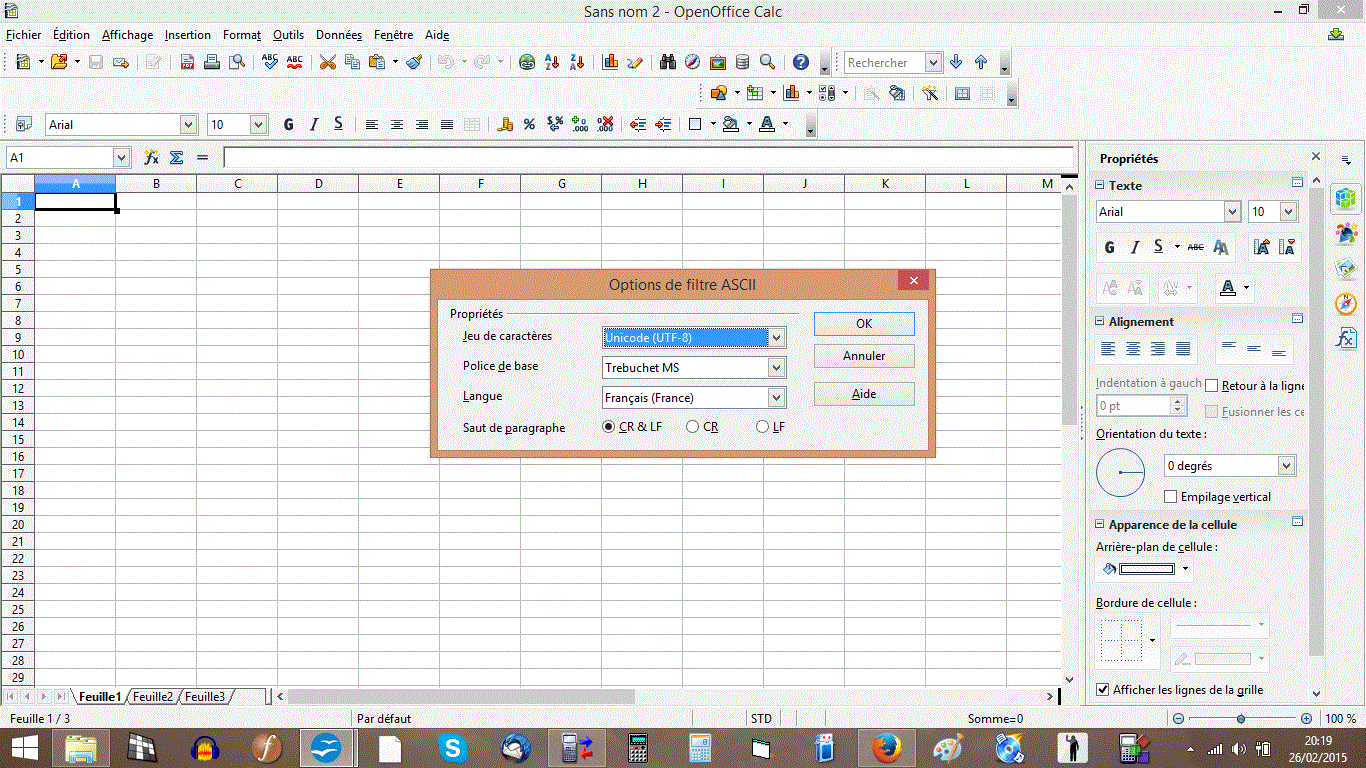The image size is (1366, 768).
Task: Click the Cut scissors icon
Action: [x=327, y=62]
